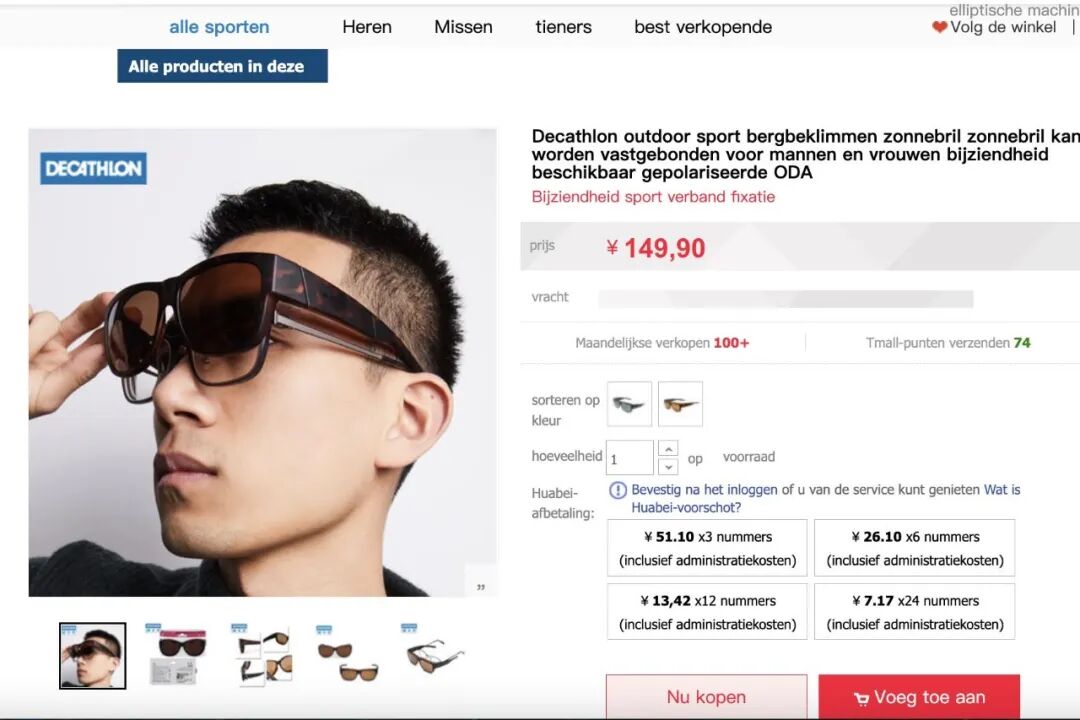Screen dimensions: 1080x720
Task: Open the Heren category tab
Action: (367, 27)
